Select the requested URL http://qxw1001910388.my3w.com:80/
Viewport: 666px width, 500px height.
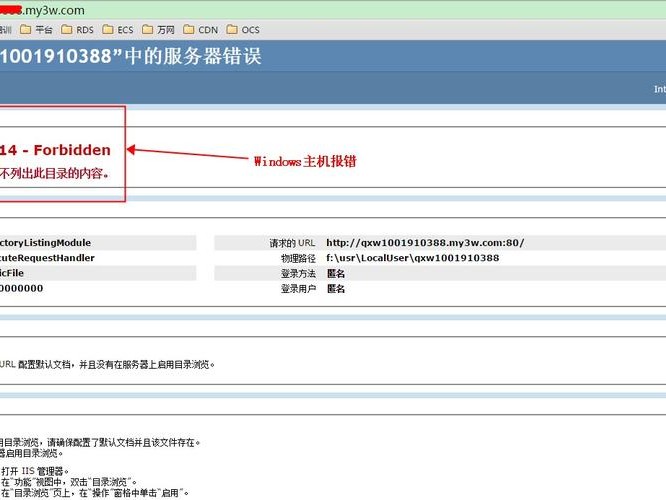coord(425,243)
